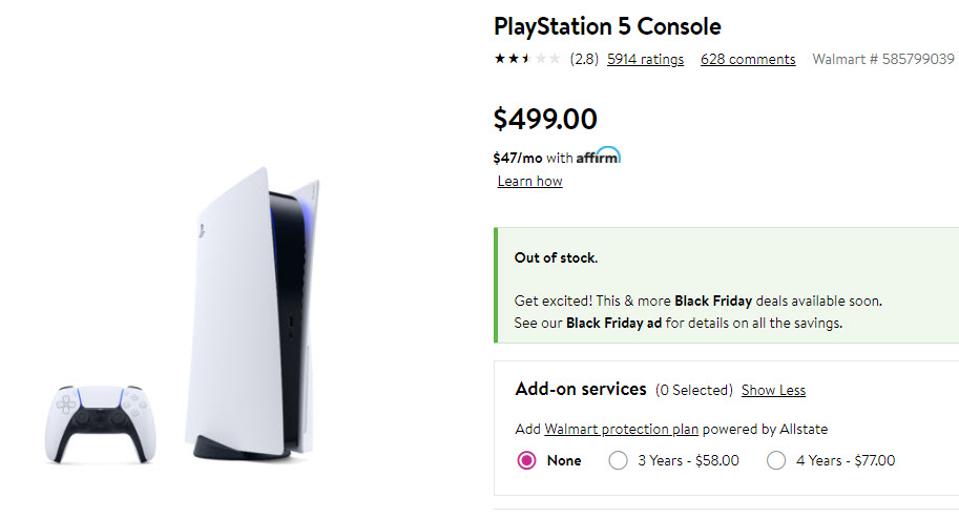Click the Add-on services heading
The image size is (959, 518).
tap(580, 389)
